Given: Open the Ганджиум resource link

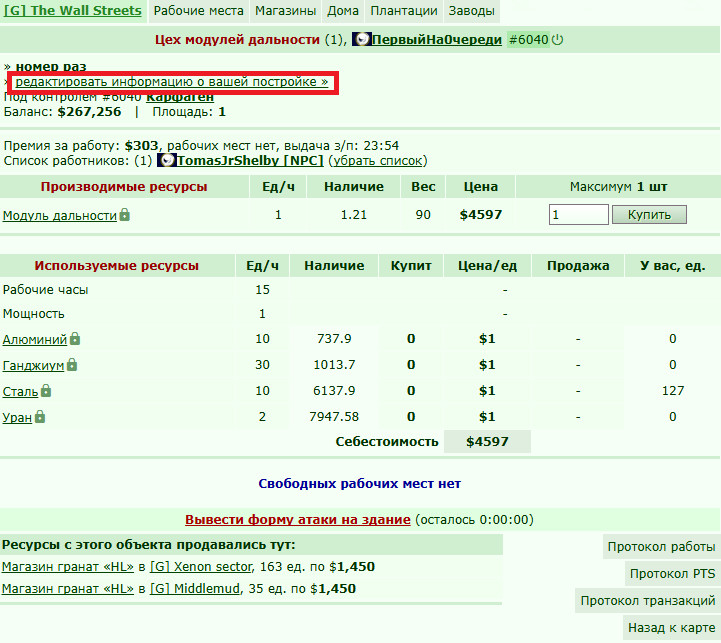Looking at the screenshot, I should 34,366.
